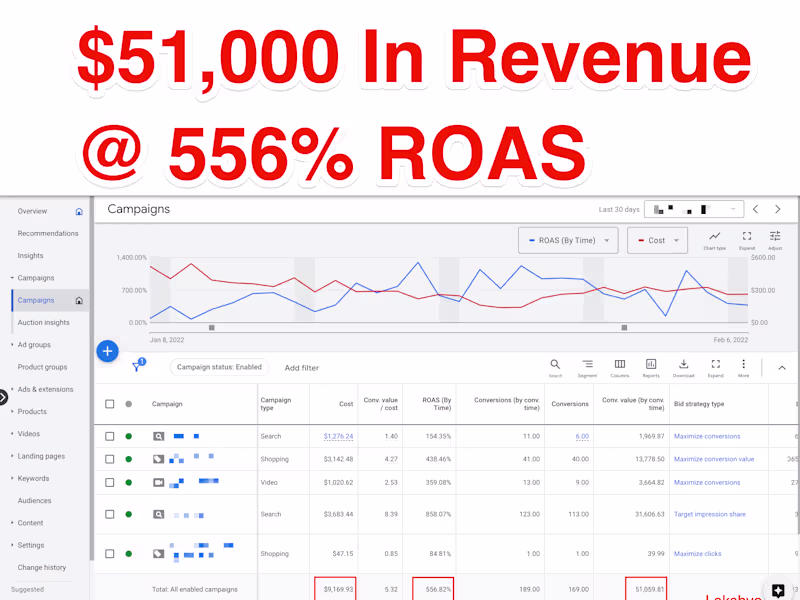Expand Ads & extensions in sidebar
The image size is (800, 600).
[12, 389]
